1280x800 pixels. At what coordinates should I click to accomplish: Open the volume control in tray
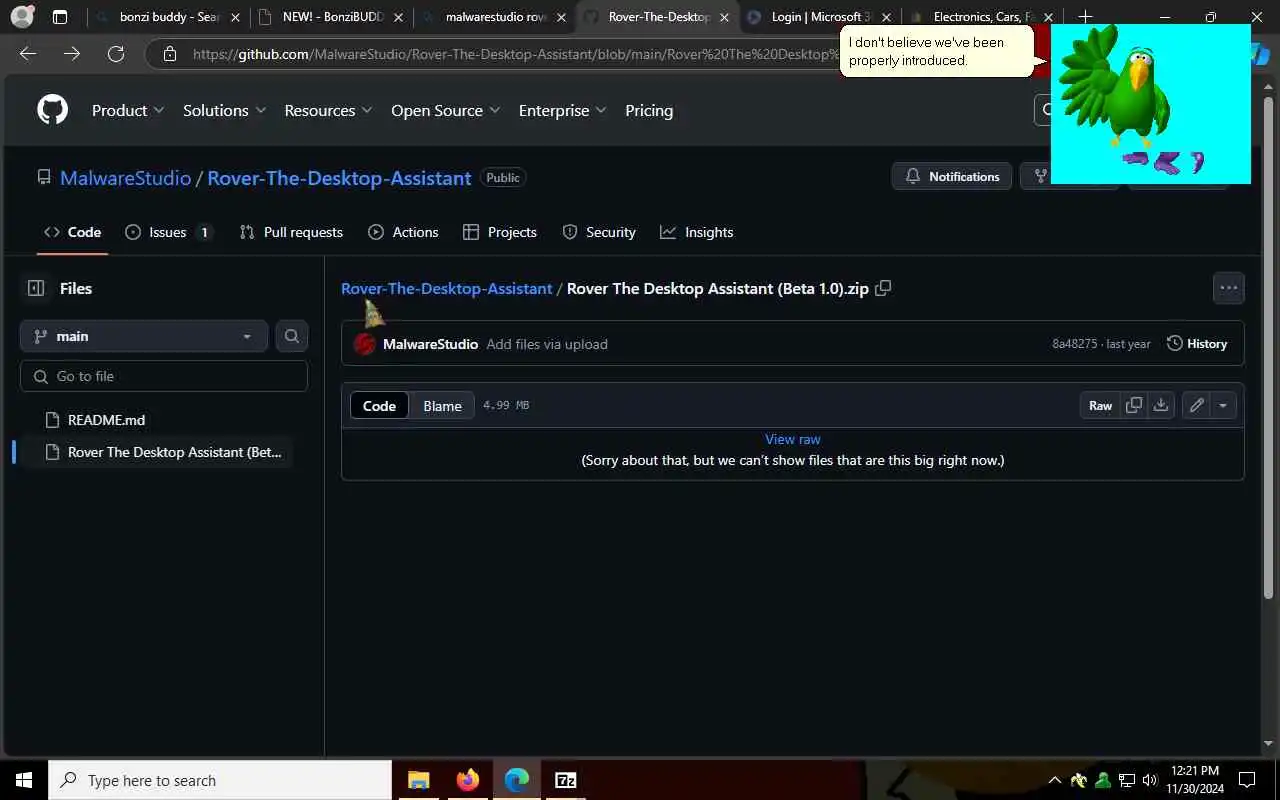pyautogui.click(x=1149, y=780)
